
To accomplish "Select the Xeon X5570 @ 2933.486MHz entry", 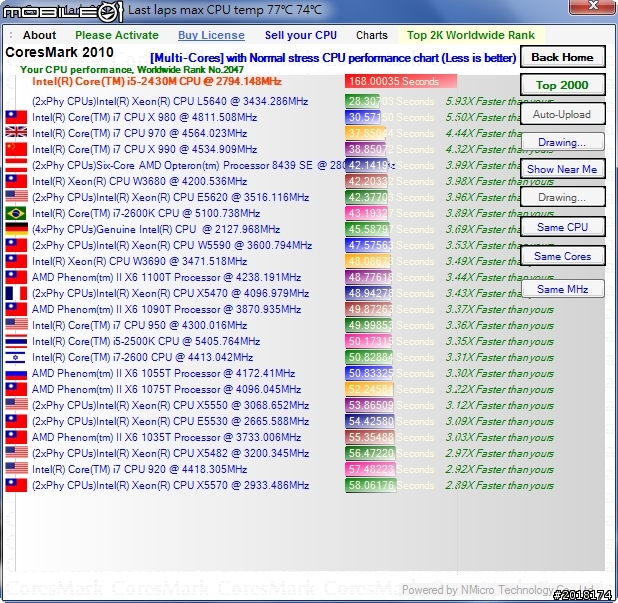I will click(170, 485).
